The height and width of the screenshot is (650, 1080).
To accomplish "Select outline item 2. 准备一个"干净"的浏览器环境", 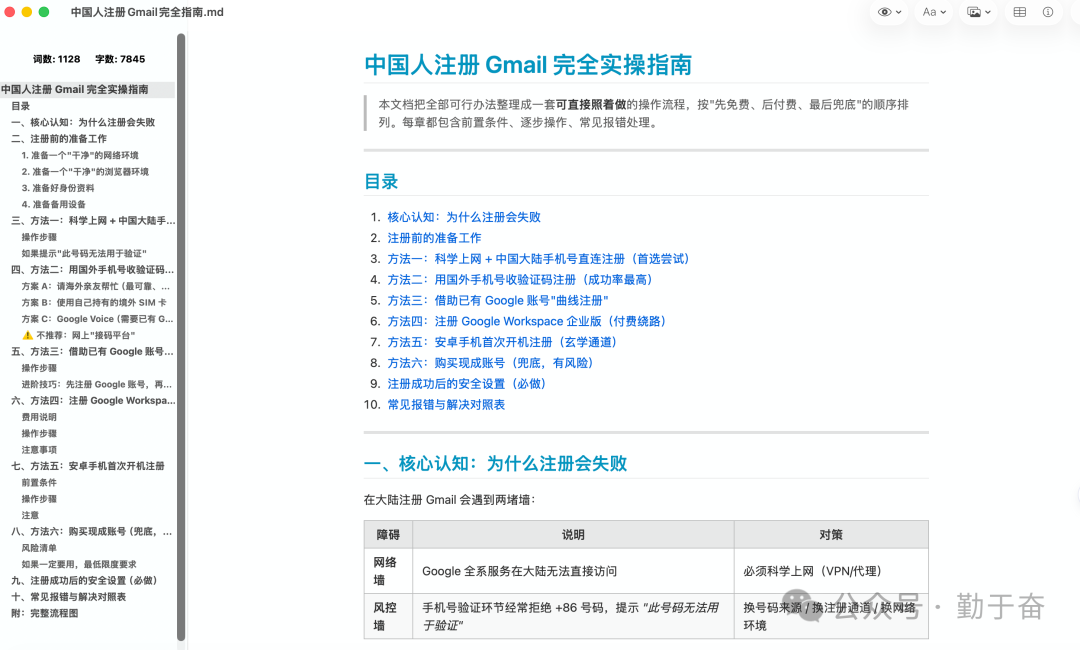I will point(85,171).
